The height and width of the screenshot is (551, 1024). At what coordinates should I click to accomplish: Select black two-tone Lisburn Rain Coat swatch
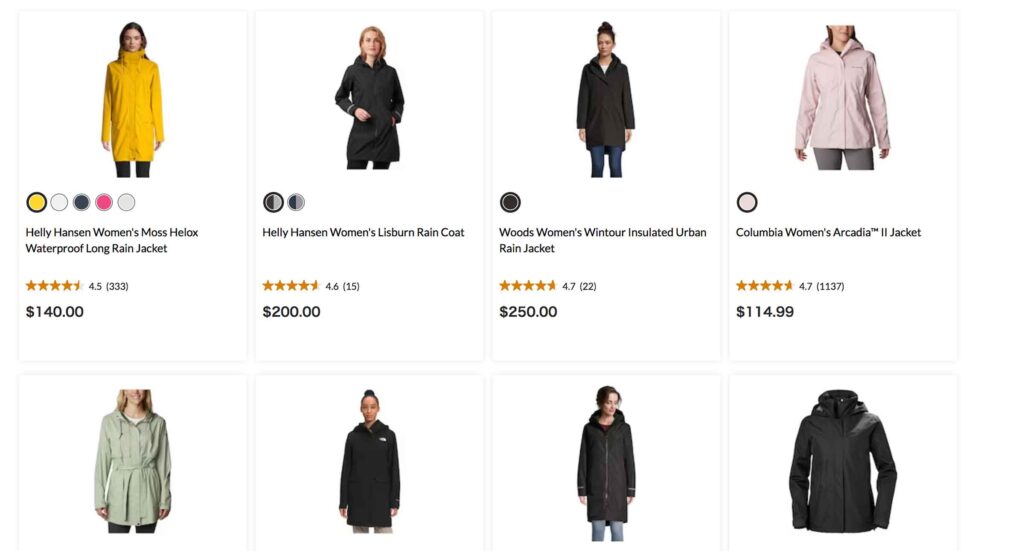[x=273, y=202]
